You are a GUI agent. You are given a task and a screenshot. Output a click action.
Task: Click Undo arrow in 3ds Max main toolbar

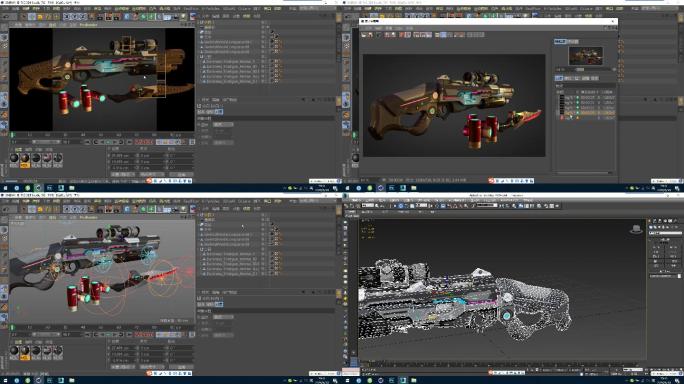pos(346,206)
